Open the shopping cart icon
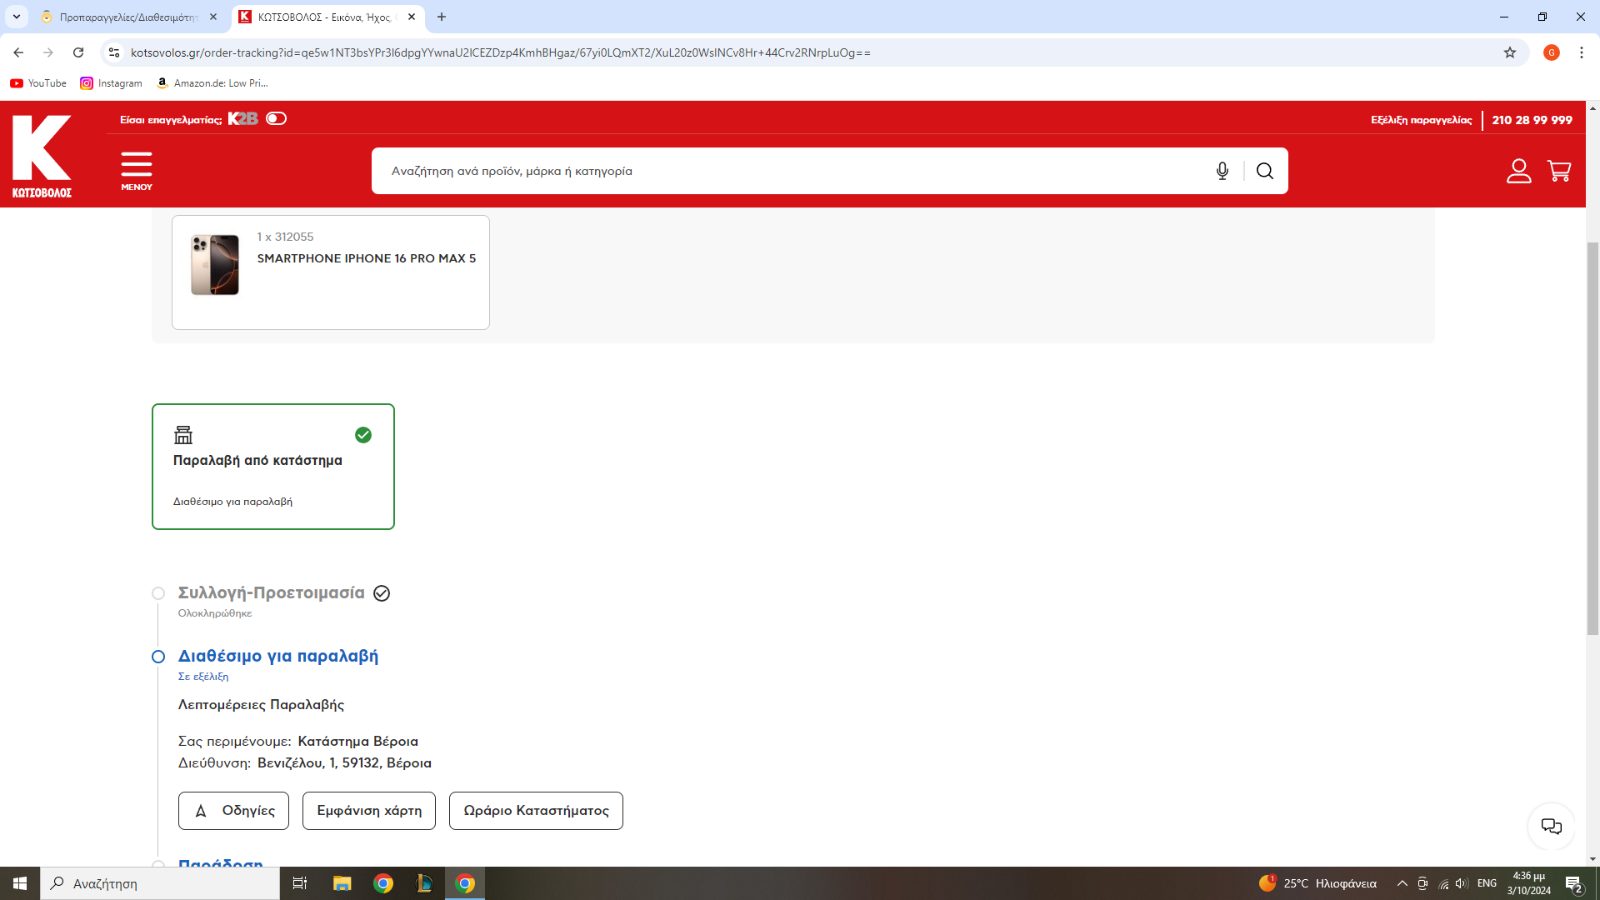The image size is (1600, 900). pyautogui.click(x=1559, y=171)
